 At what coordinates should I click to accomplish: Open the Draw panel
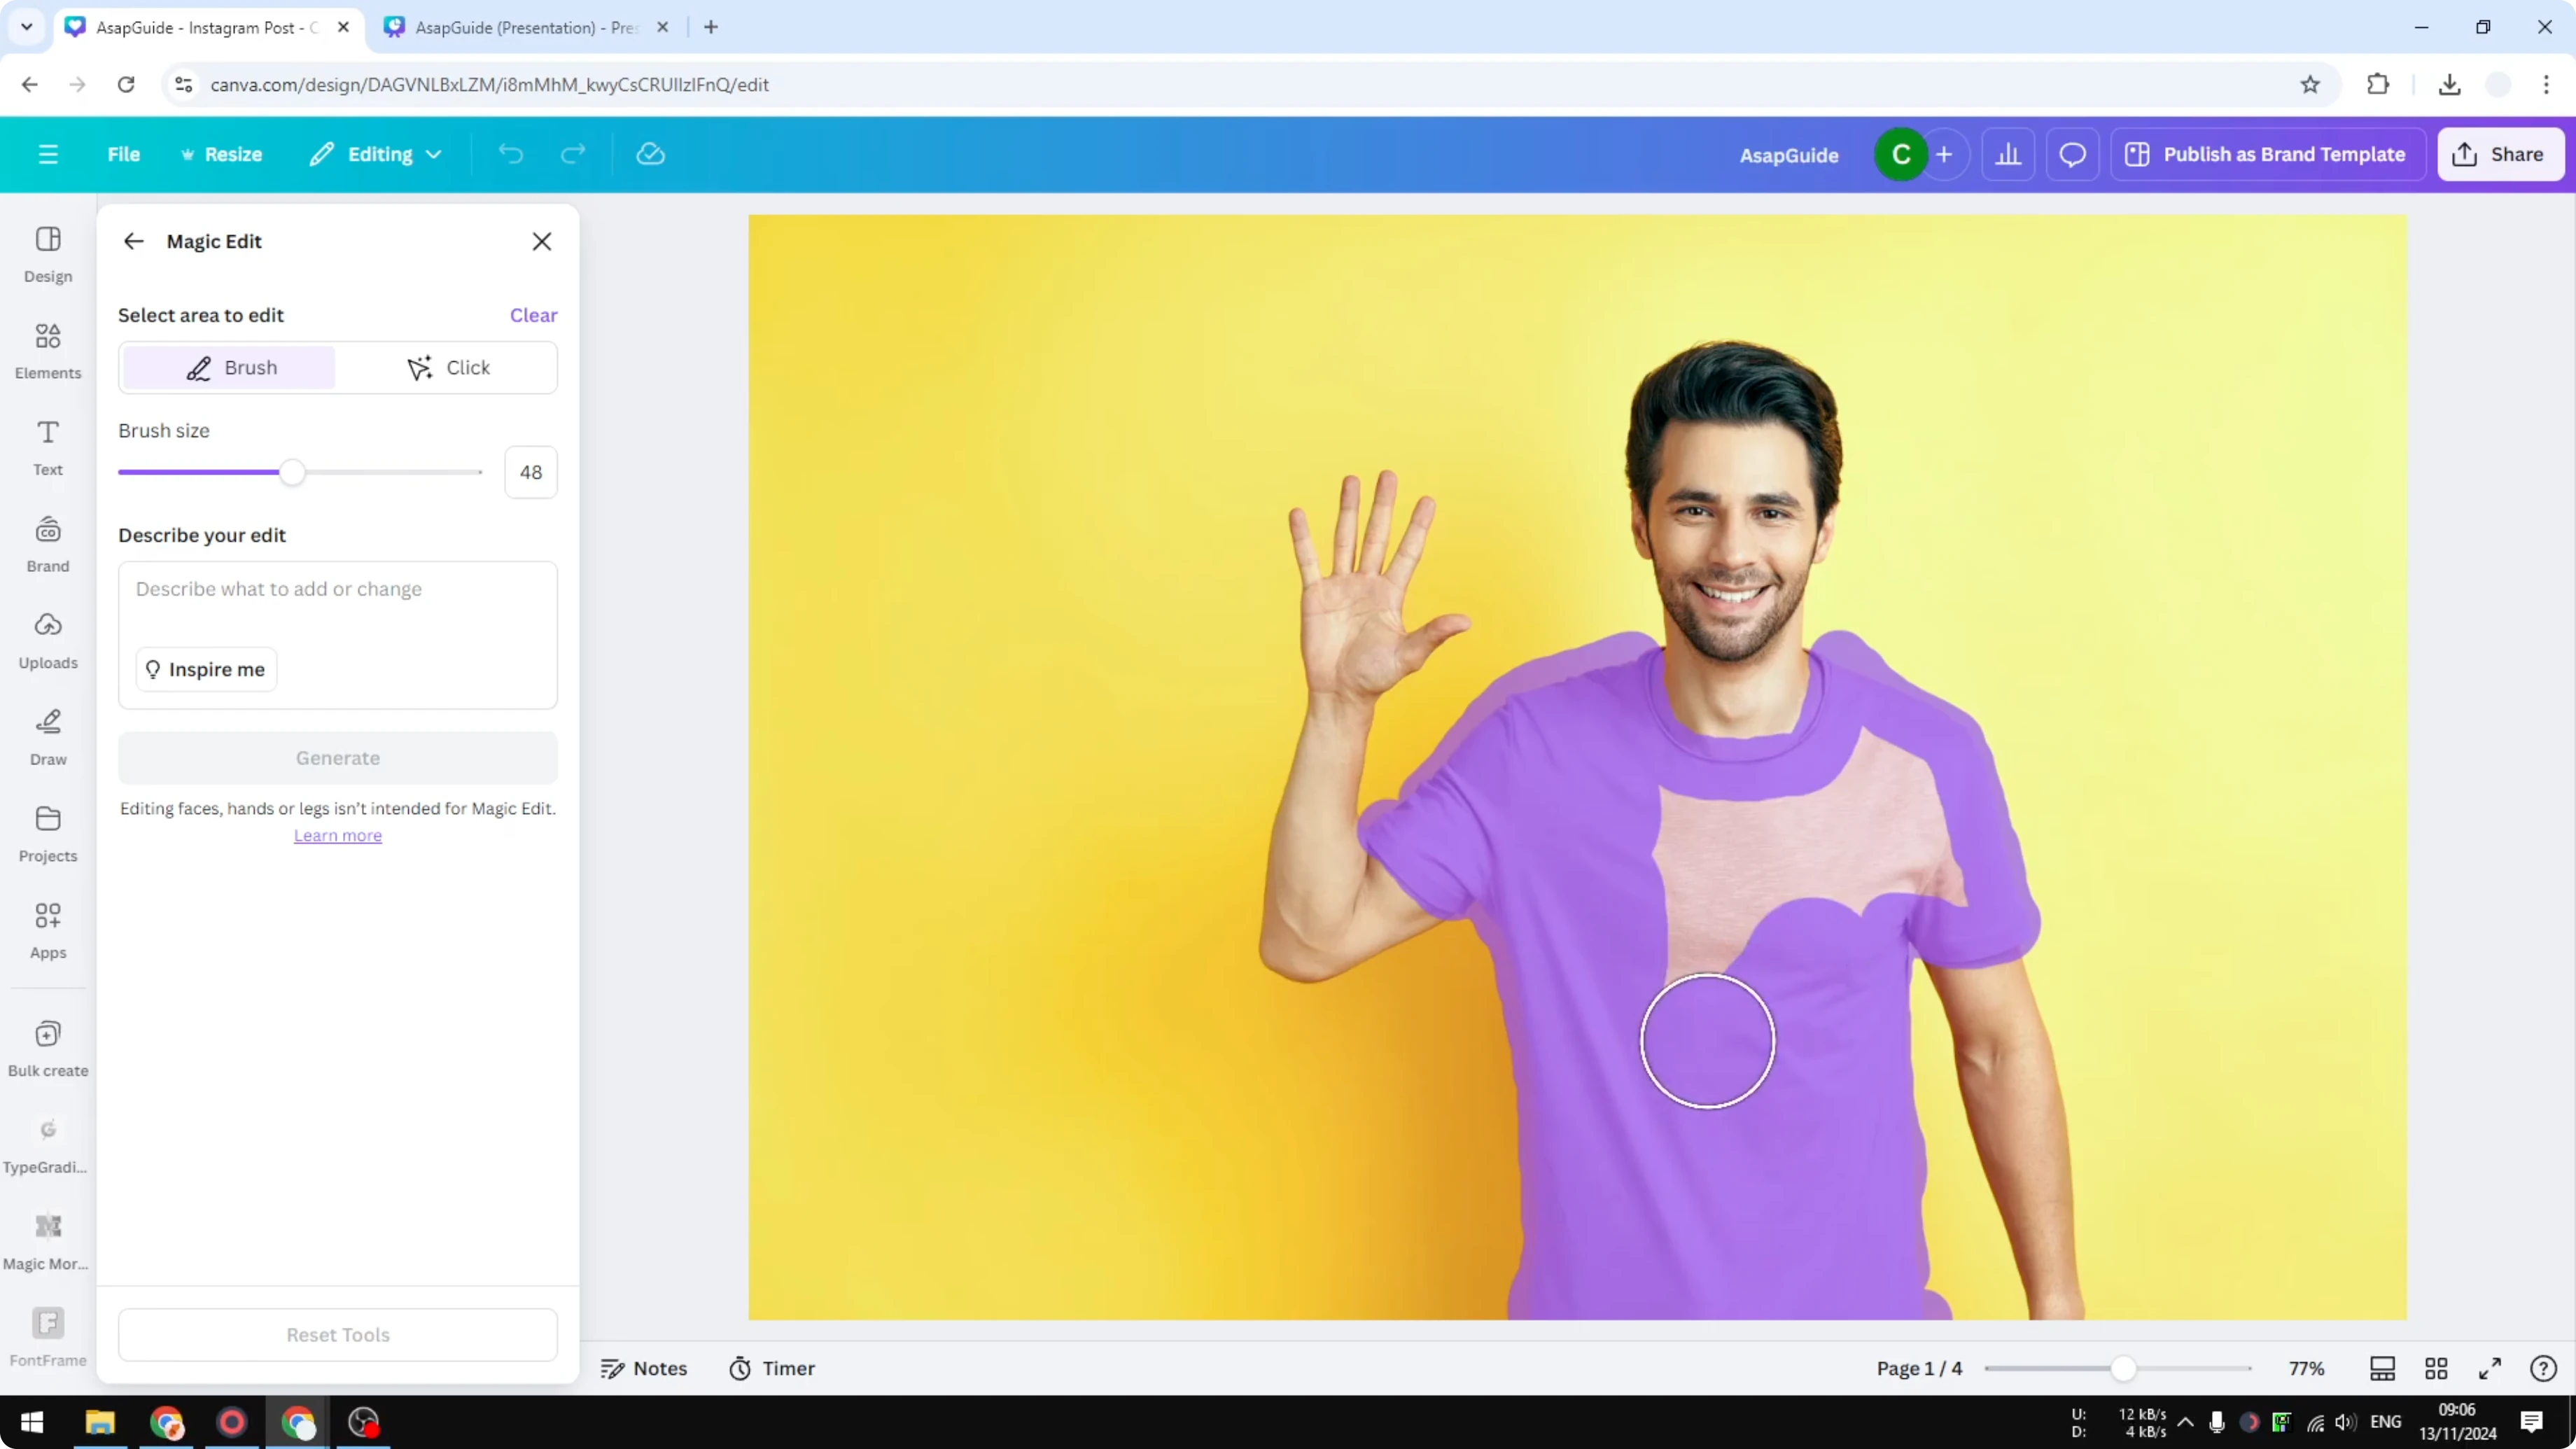point(47,737)
